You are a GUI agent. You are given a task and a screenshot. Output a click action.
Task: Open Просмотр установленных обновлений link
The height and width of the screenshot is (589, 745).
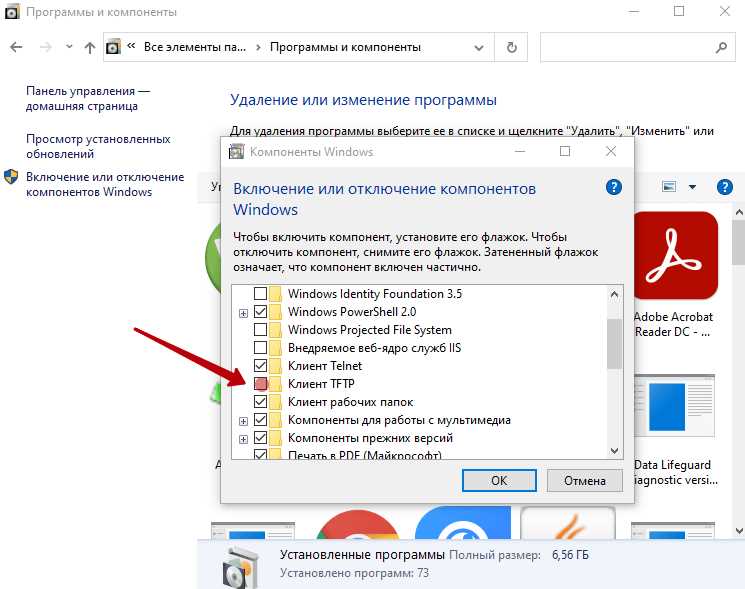tap(98, 147)
